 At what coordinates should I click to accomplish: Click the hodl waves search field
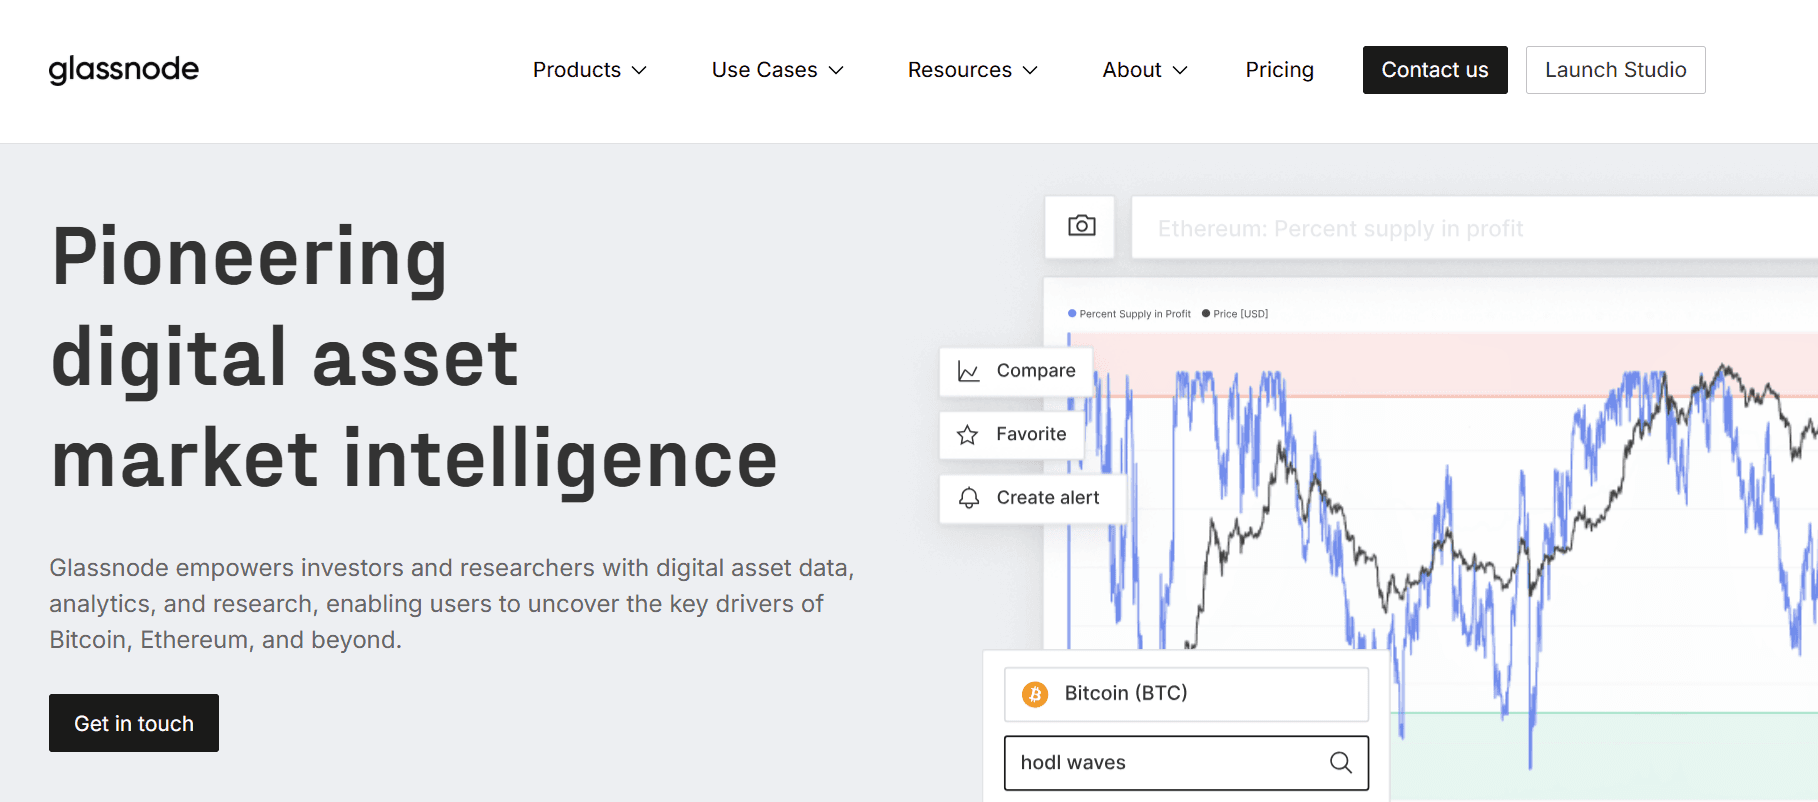click(1186, 763)
